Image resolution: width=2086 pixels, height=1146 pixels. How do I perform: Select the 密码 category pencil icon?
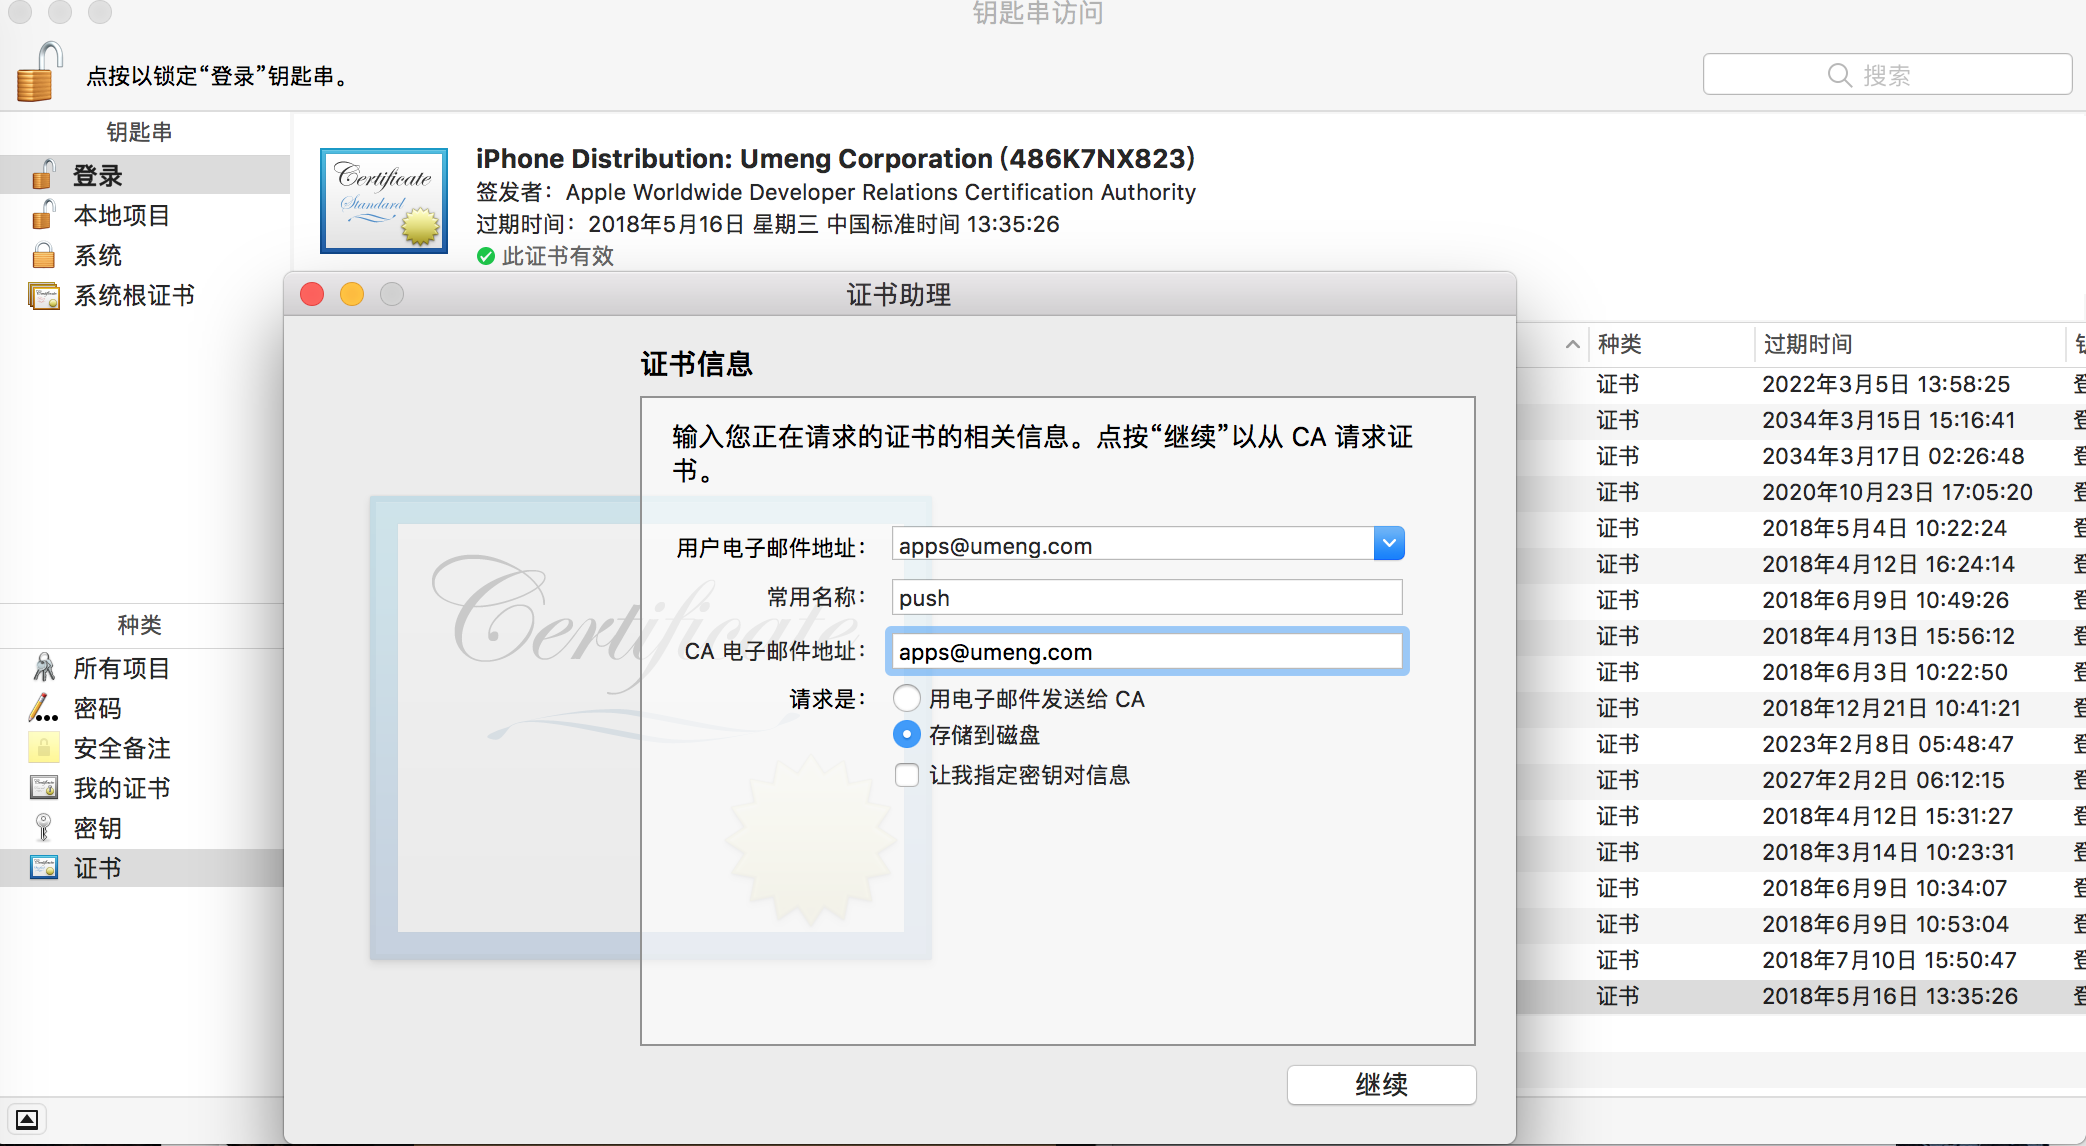(44, 708)
